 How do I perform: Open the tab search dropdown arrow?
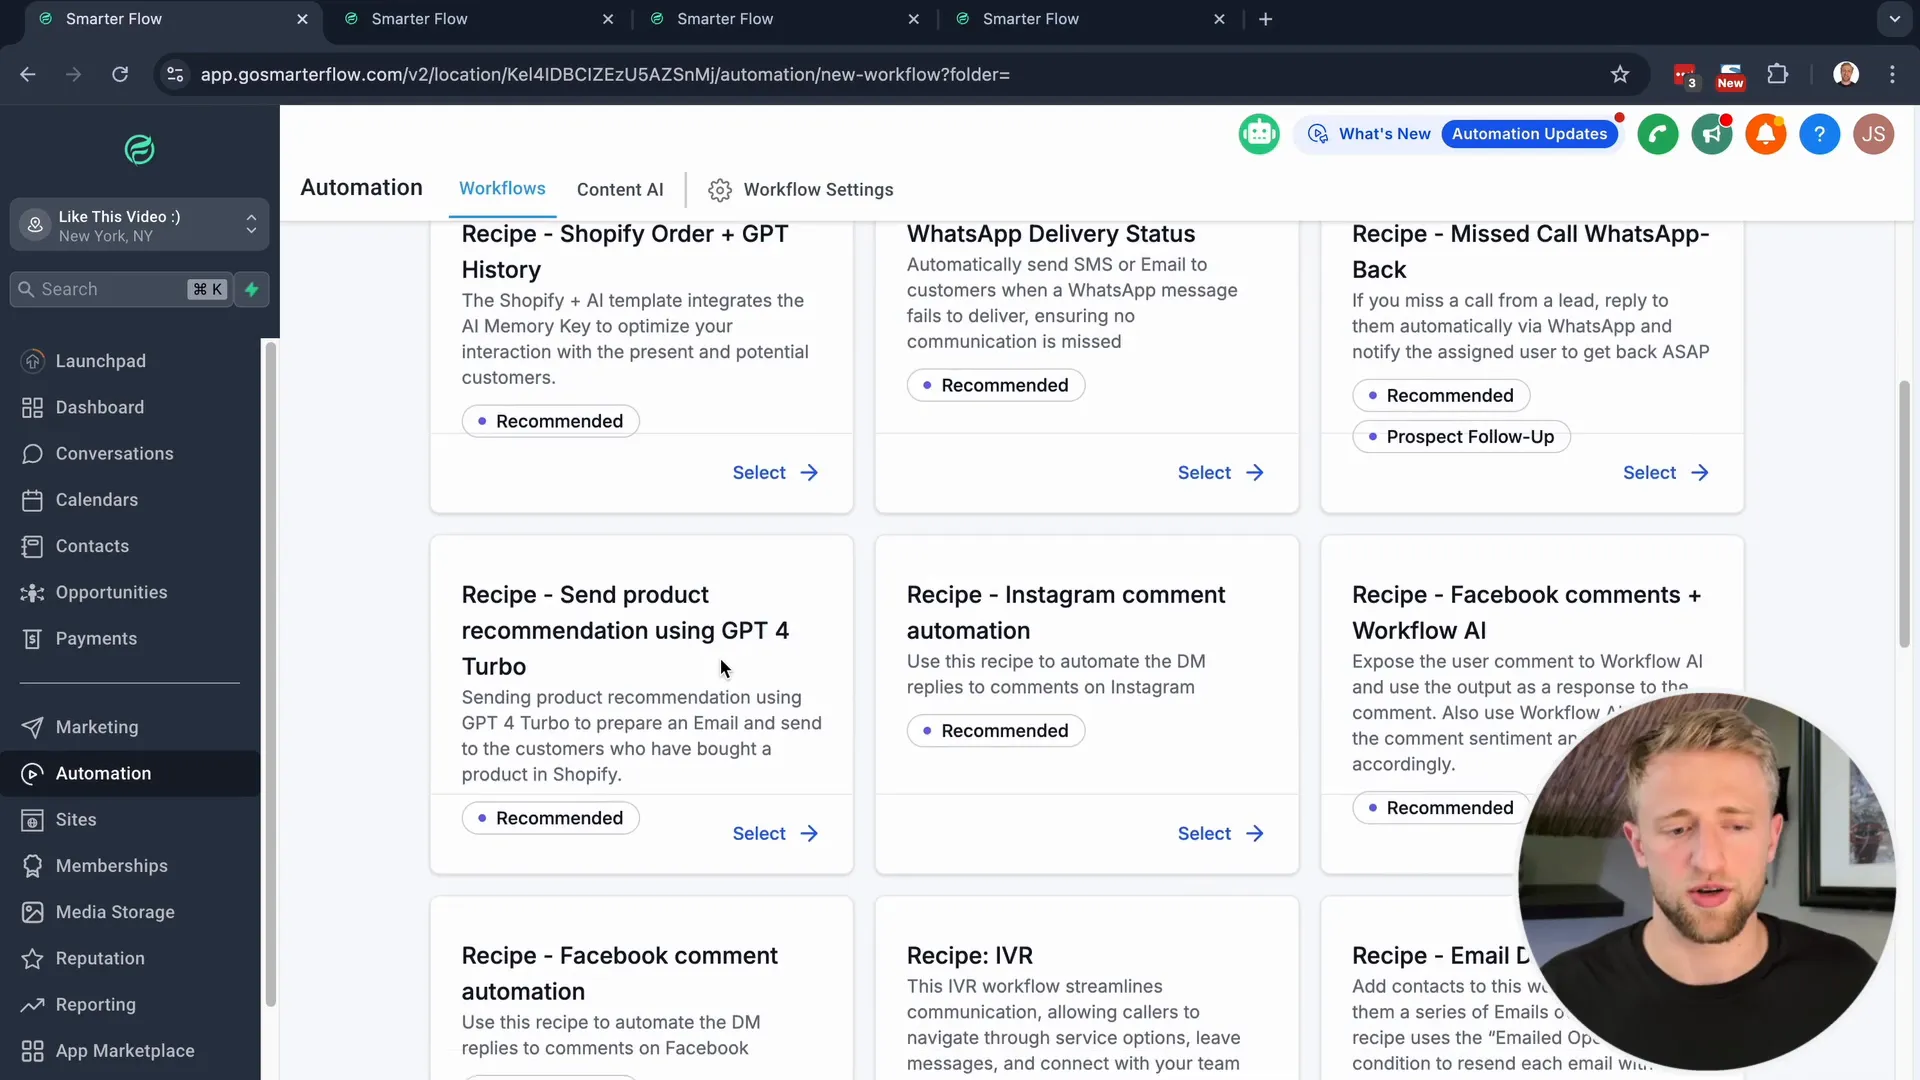(x=1894, y=19)
